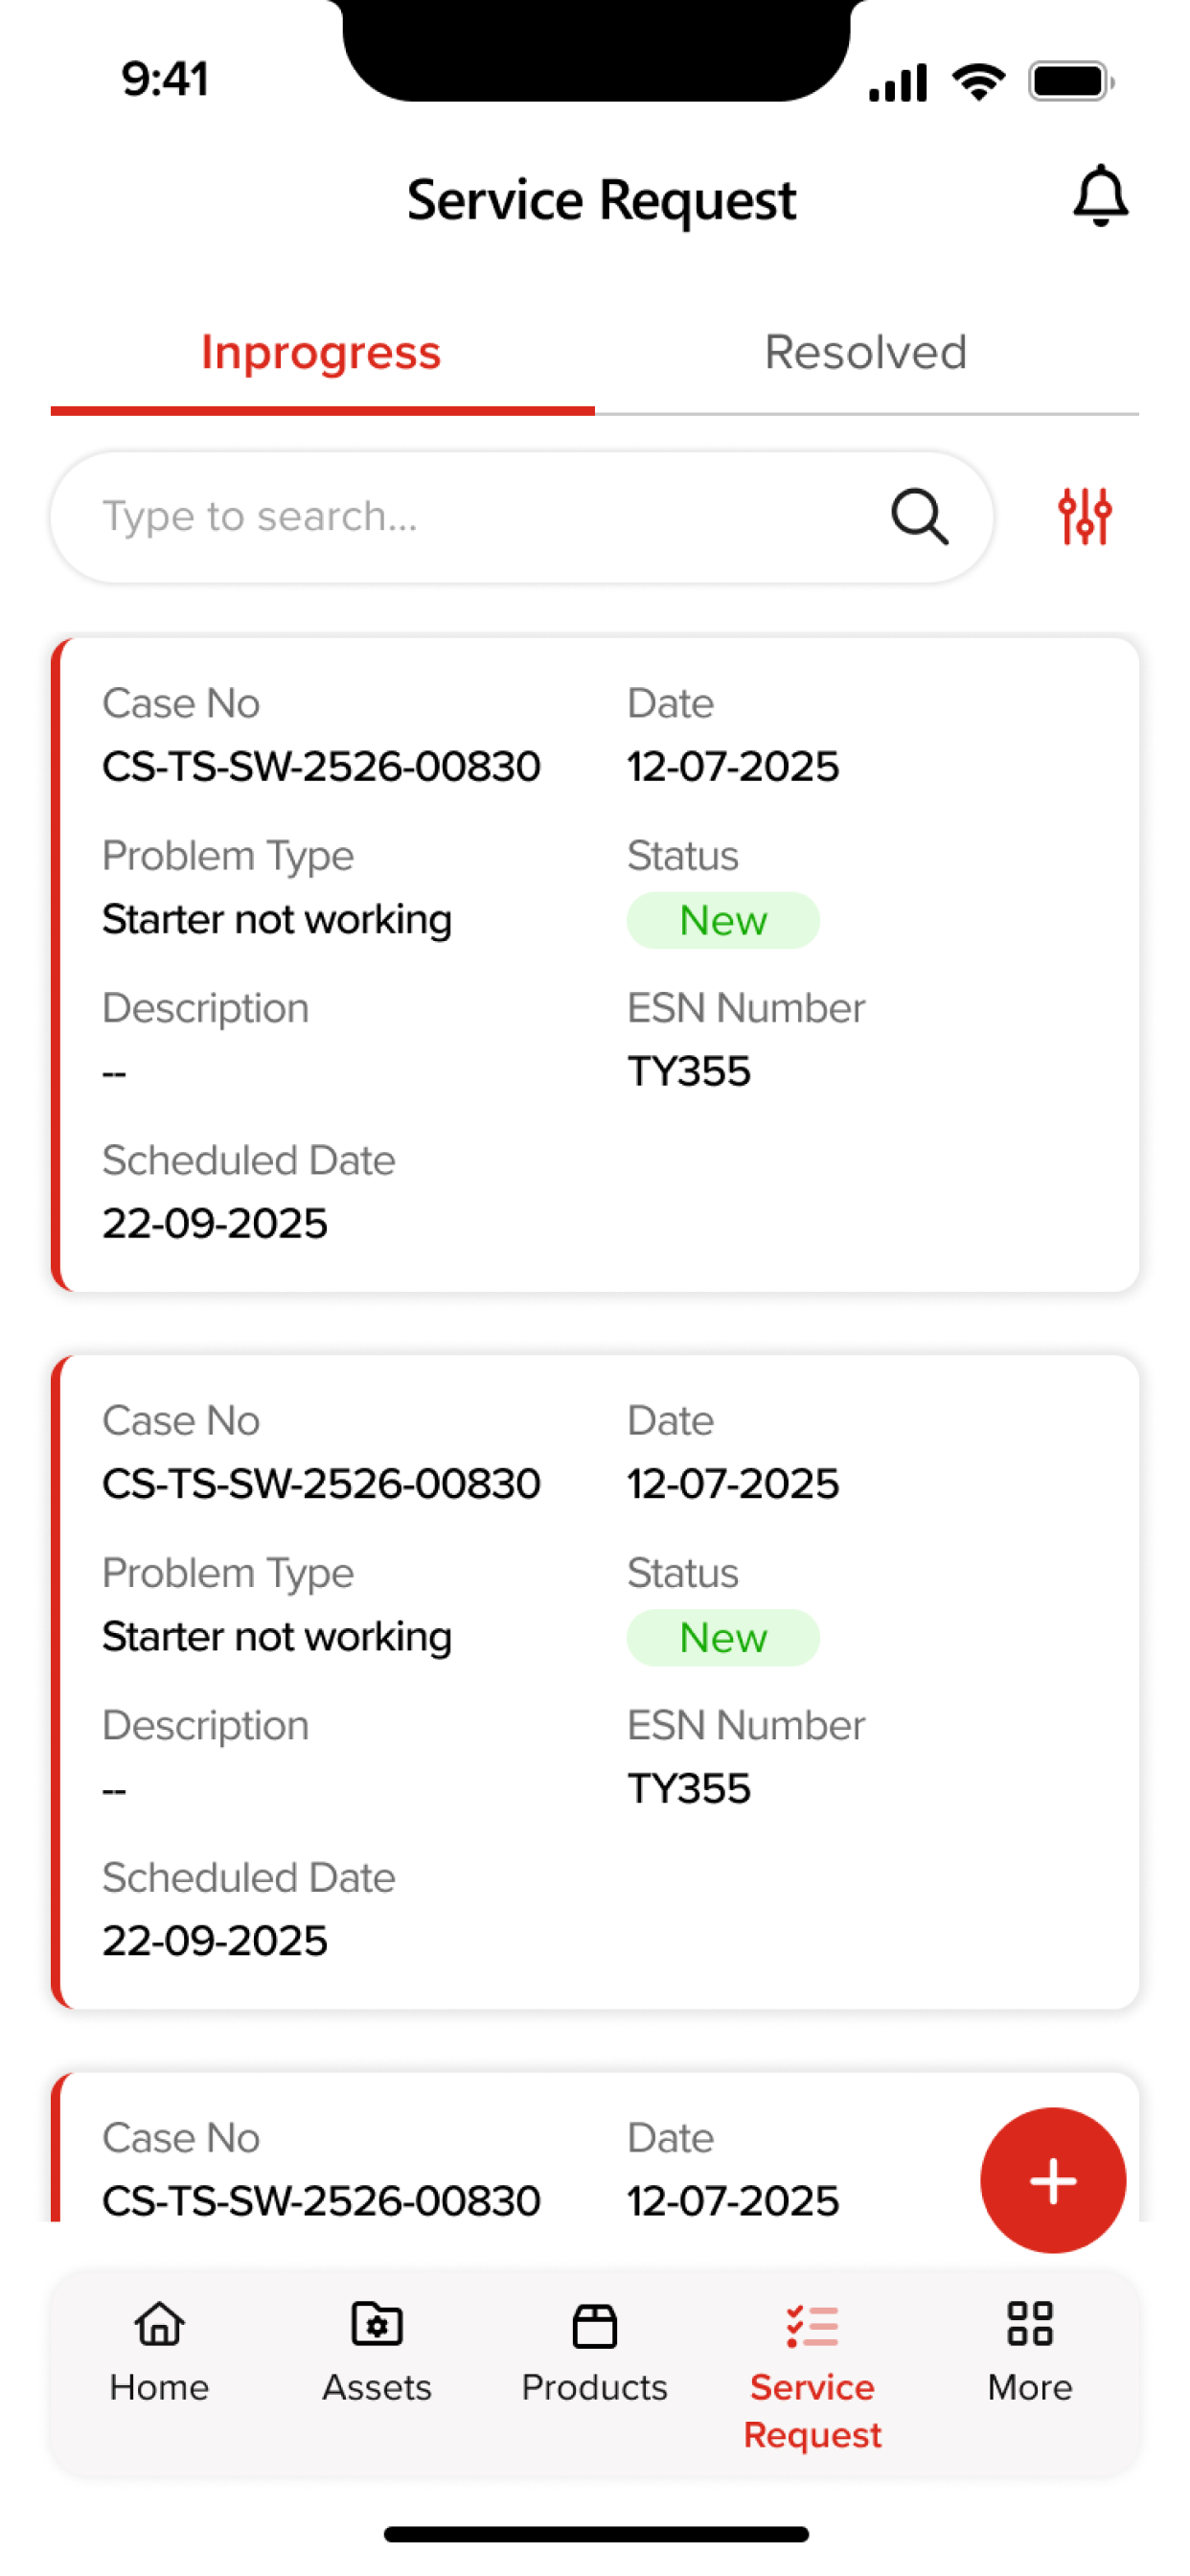This screenshot has width=1190, height=2576.
Task: Tap ESN Number TY355 on second card
Action: point(689,1788)
